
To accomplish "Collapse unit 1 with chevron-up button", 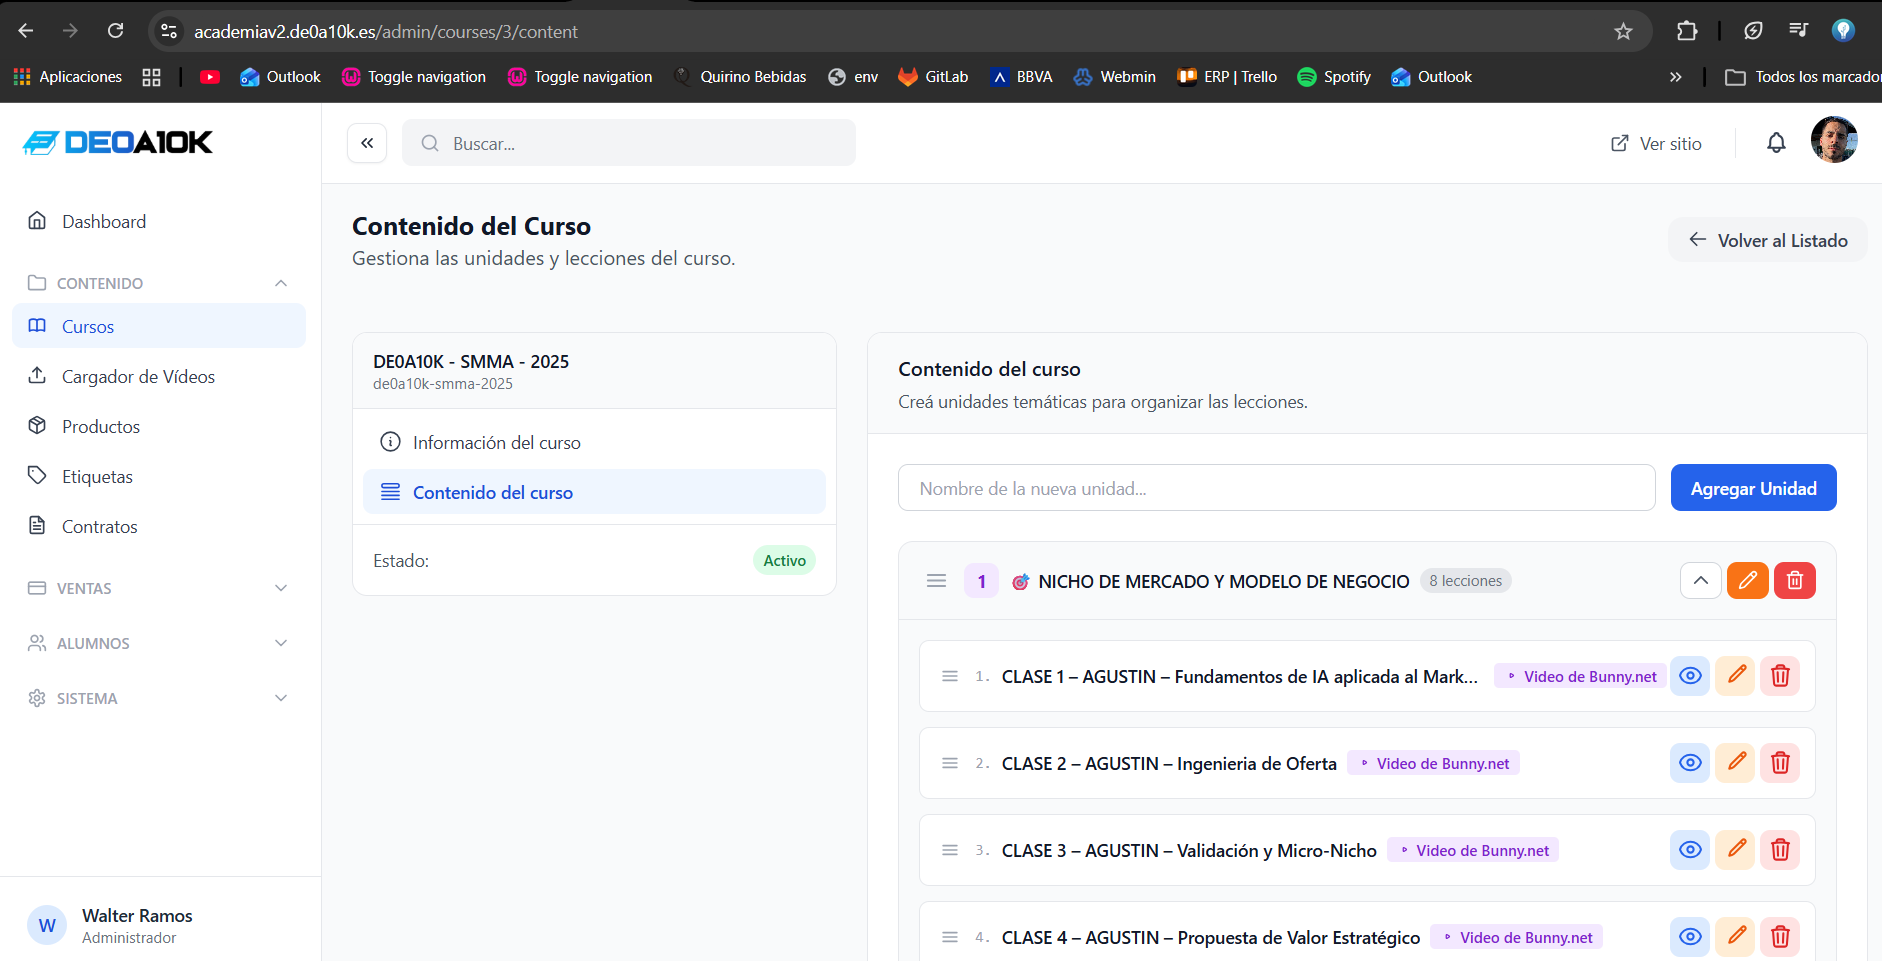I will 1700,580.
